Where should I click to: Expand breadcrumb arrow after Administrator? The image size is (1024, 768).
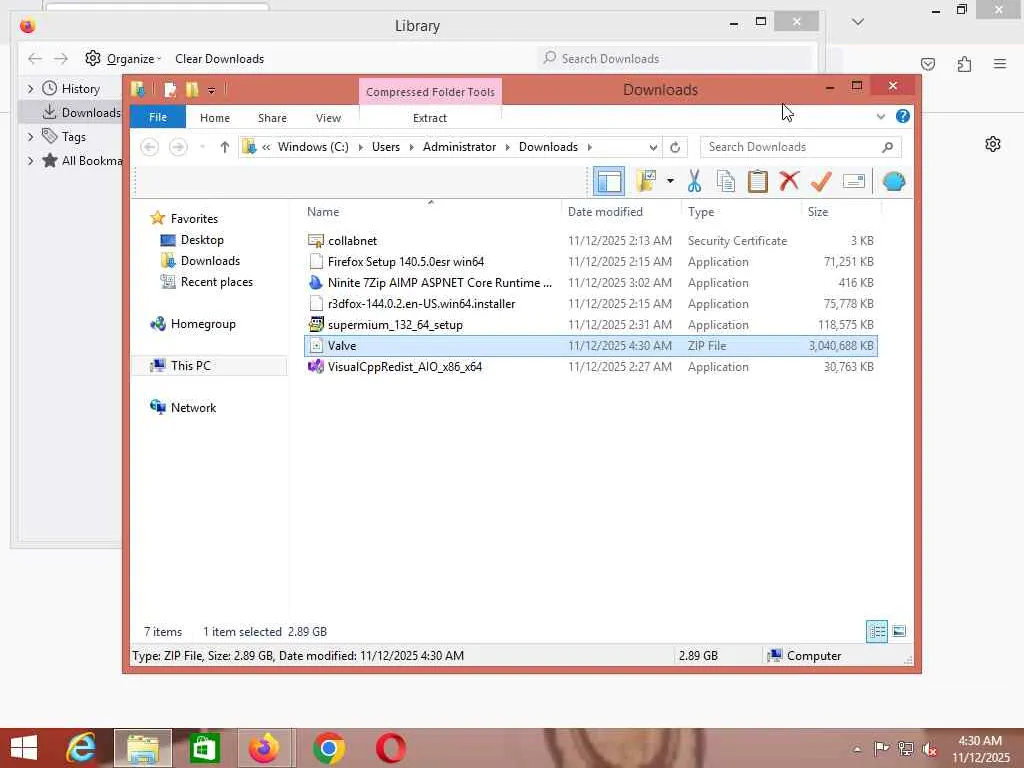[507, 148]
